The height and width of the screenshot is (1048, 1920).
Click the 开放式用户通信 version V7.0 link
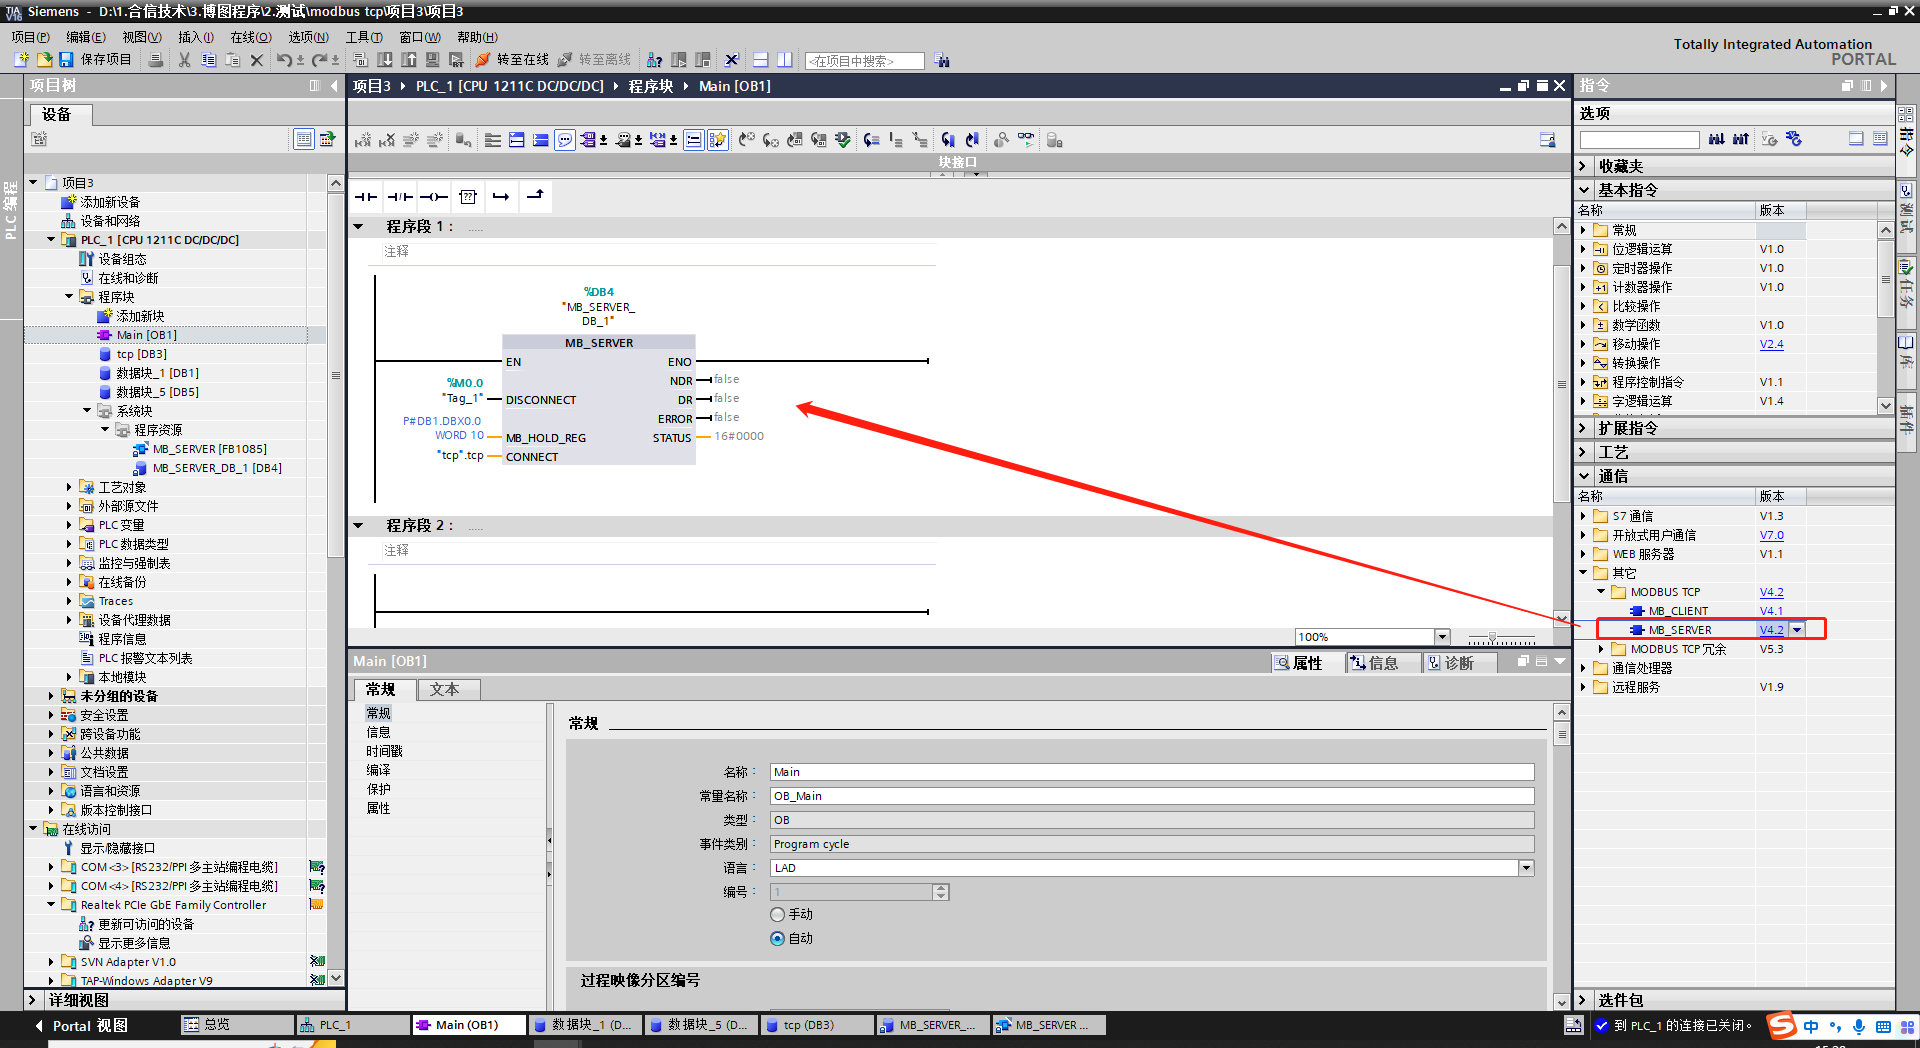pyautogui.click(x=1772, y=535)
